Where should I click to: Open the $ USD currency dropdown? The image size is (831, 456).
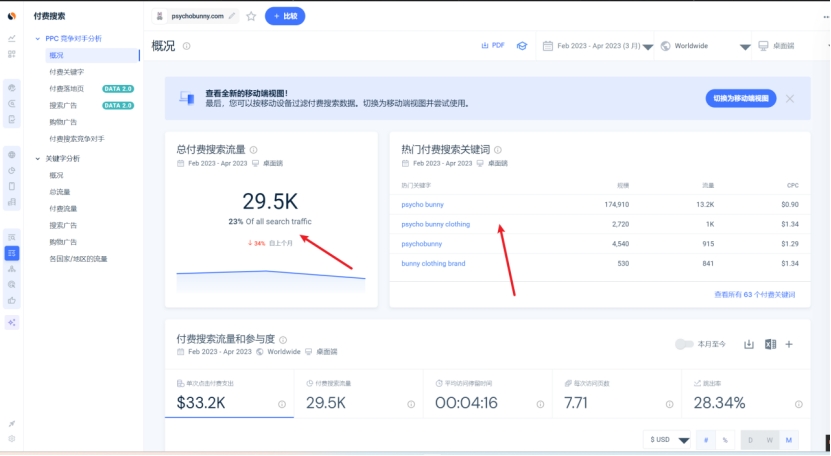click(x=669, y=440)
